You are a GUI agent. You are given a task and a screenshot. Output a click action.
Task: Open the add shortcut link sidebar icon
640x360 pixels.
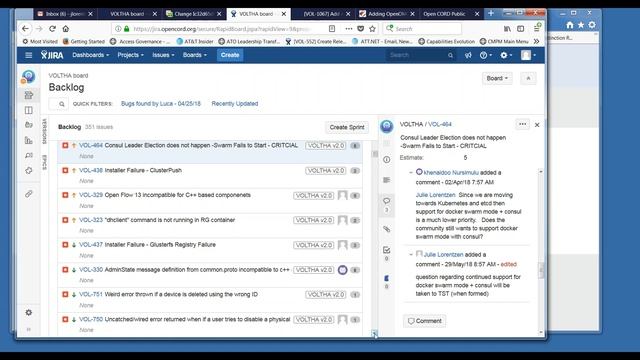tap(29, 194)
